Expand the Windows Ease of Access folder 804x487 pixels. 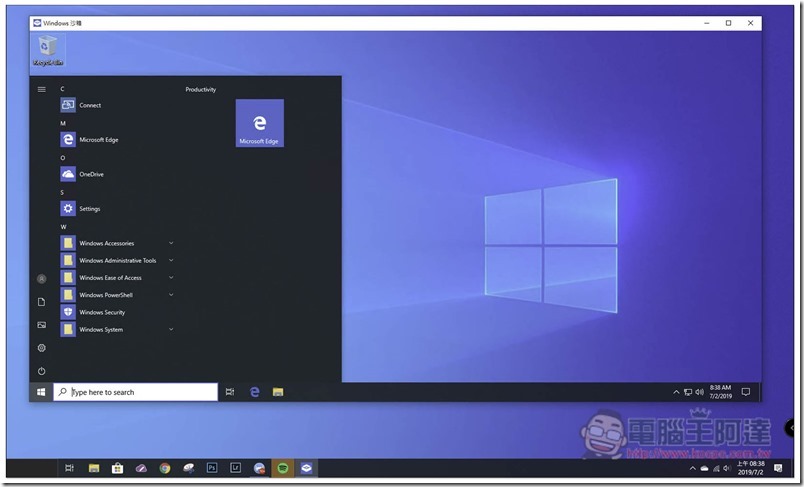click(117, 278)
